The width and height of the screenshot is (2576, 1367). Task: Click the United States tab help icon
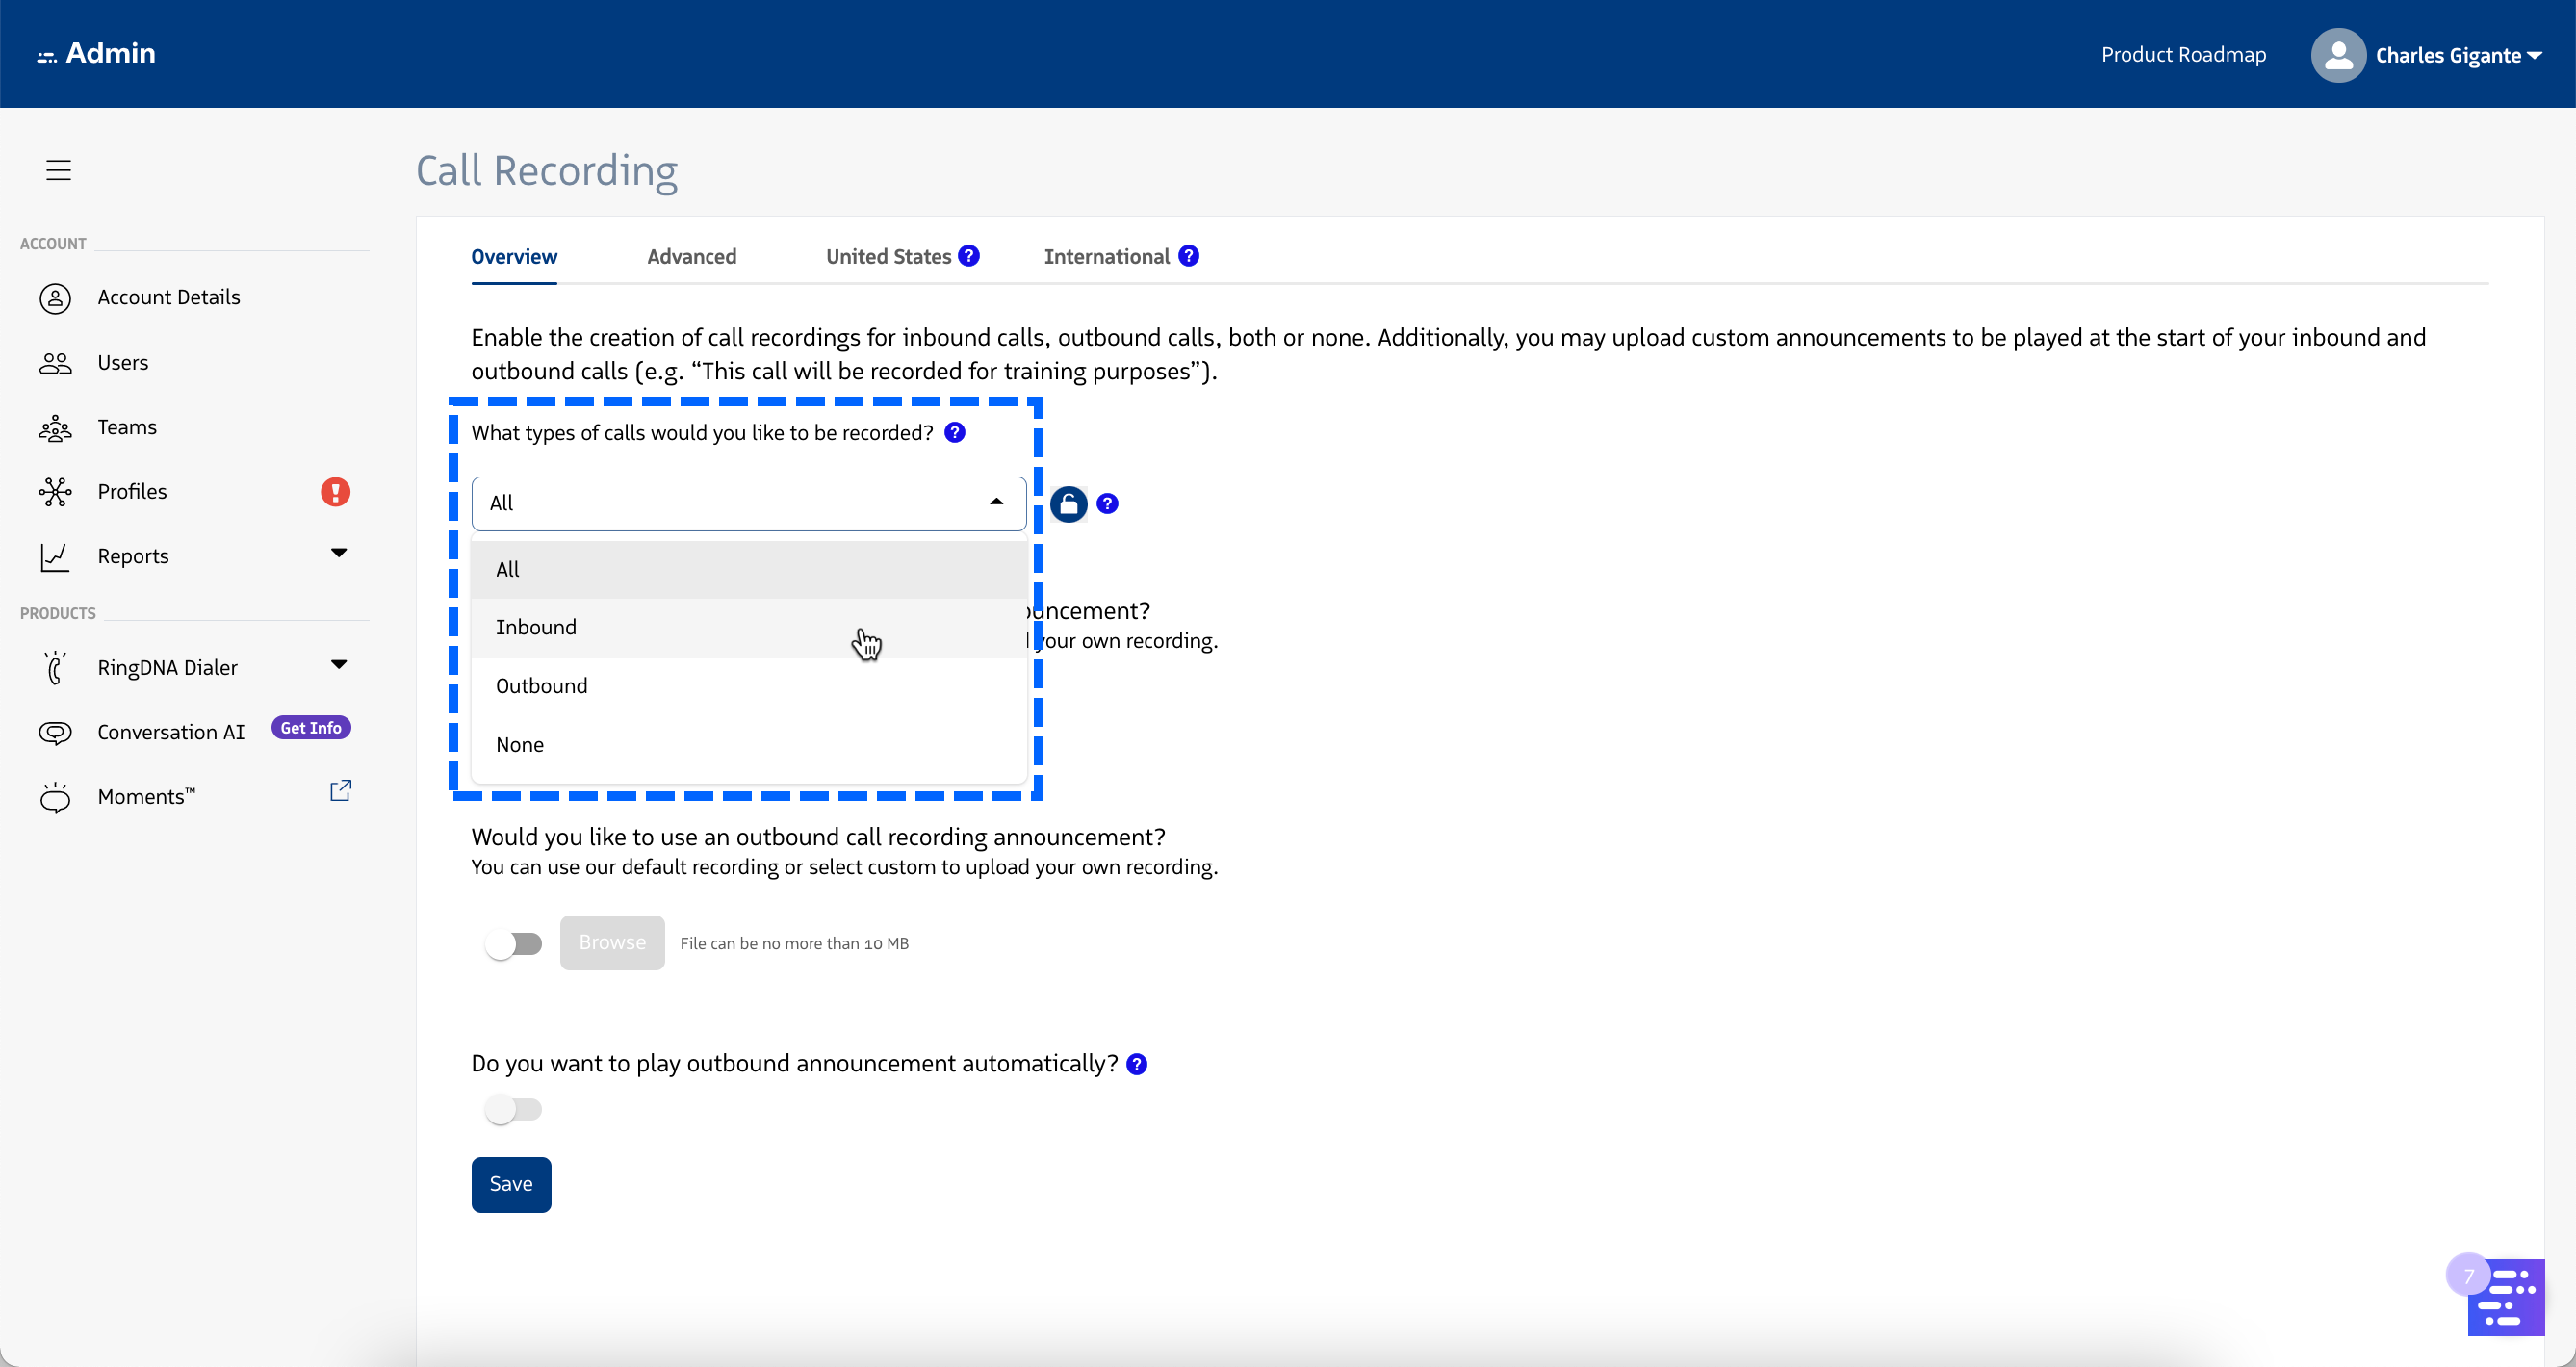(x=968, y=256)
